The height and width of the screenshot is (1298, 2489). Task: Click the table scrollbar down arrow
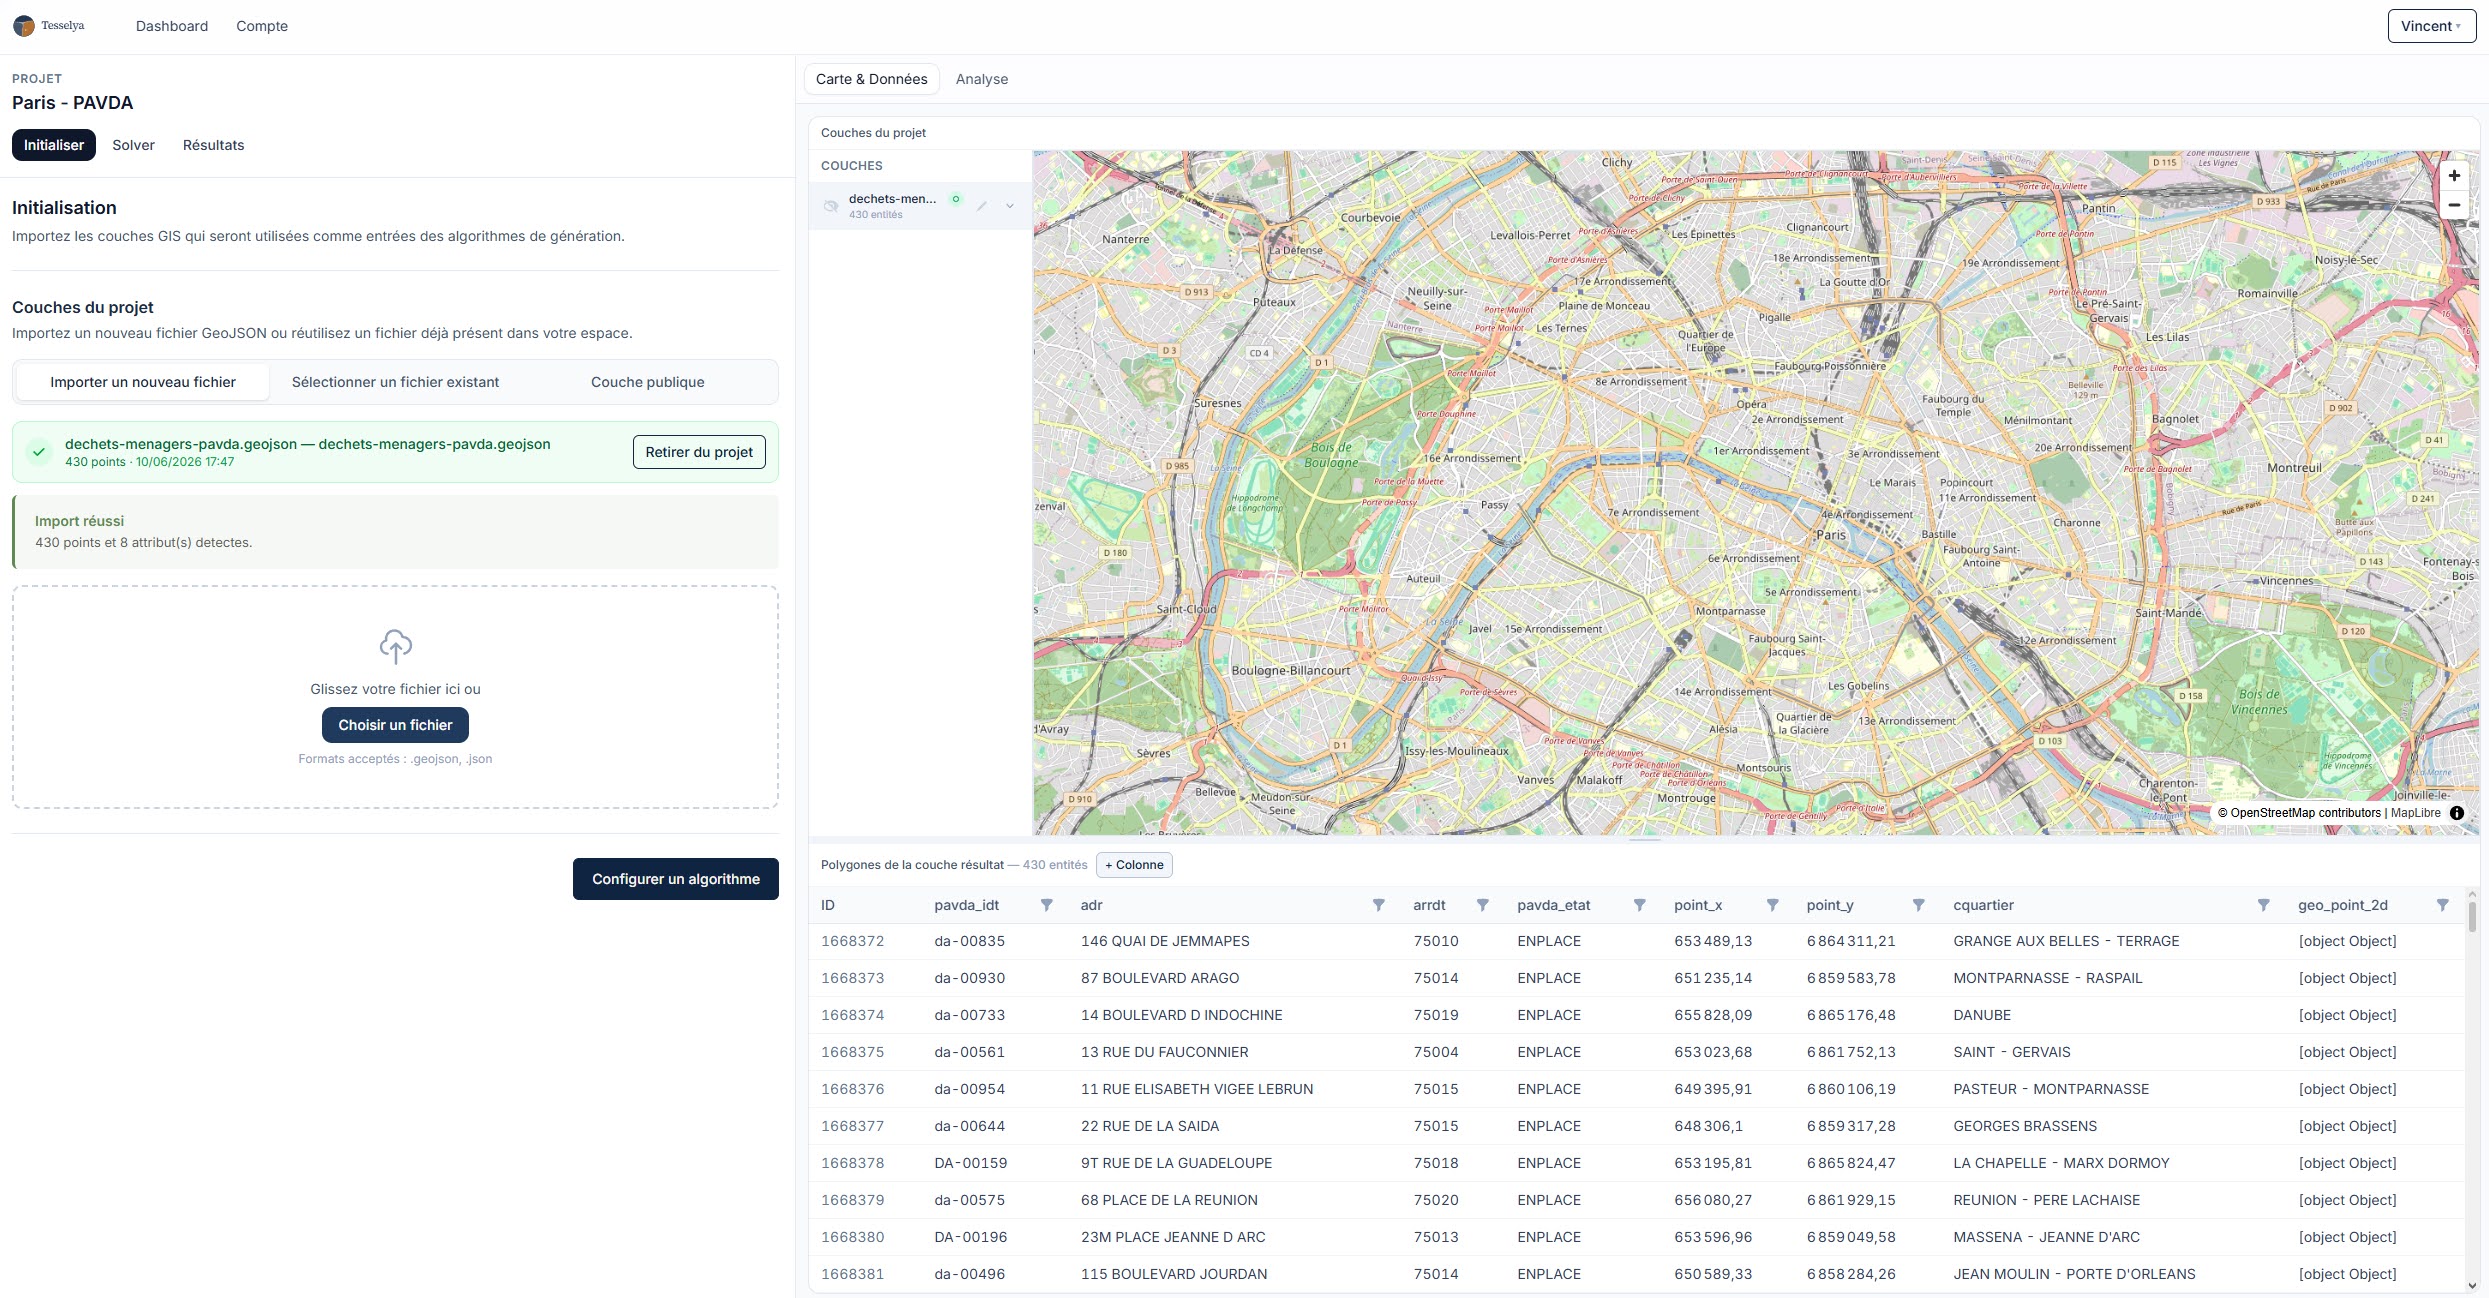(2472, 1286)
